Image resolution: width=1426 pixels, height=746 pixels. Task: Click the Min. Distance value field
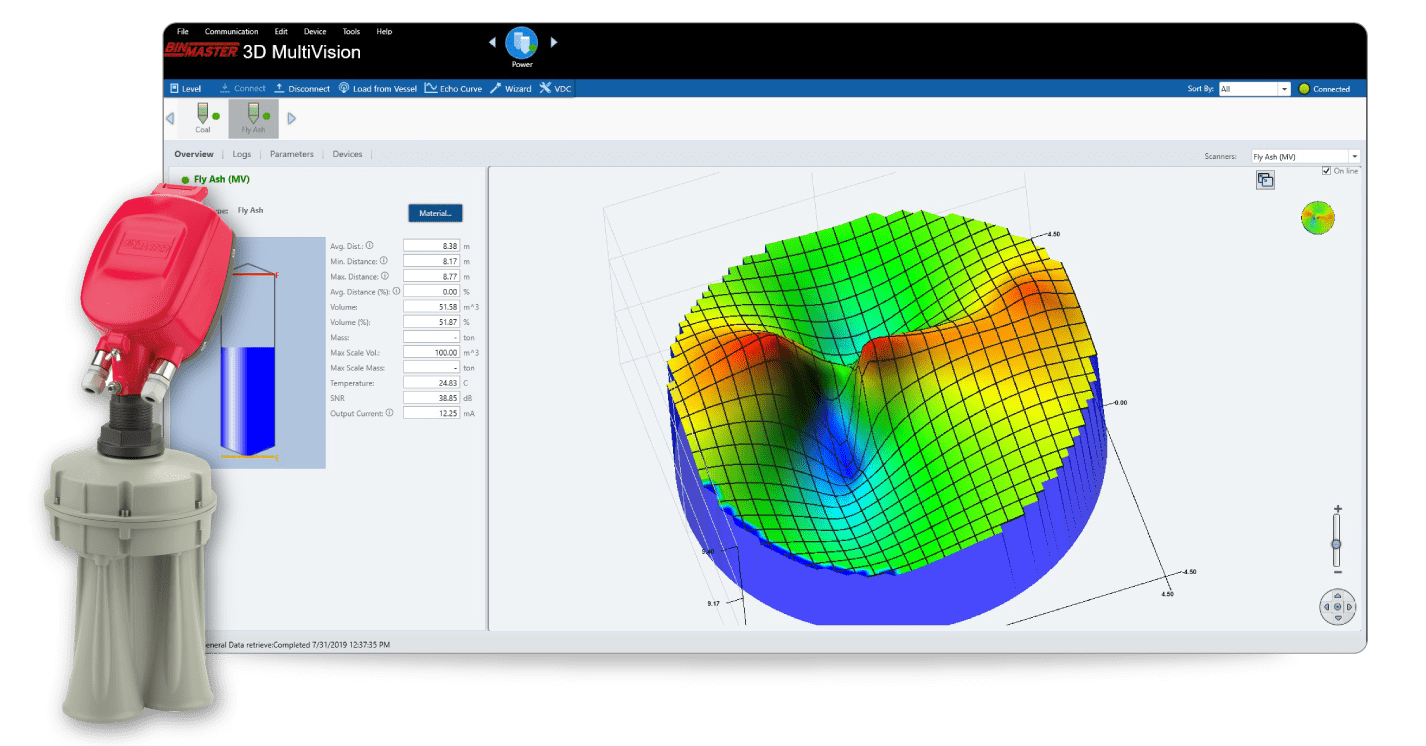[x=431, y=261]
